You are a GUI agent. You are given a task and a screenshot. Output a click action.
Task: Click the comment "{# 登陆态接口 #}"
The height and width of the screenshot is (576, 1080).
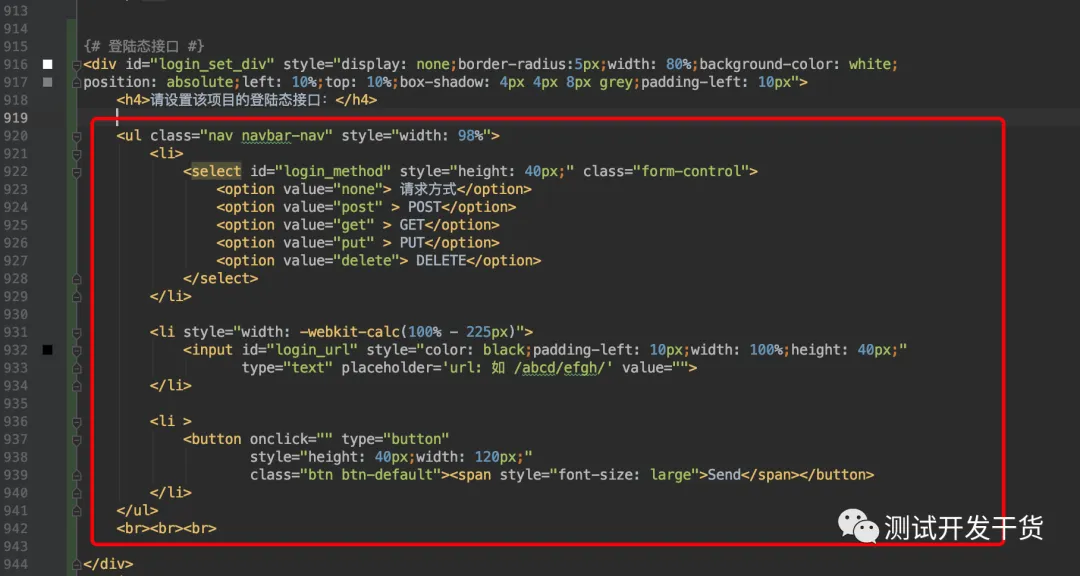click(144, 47)
